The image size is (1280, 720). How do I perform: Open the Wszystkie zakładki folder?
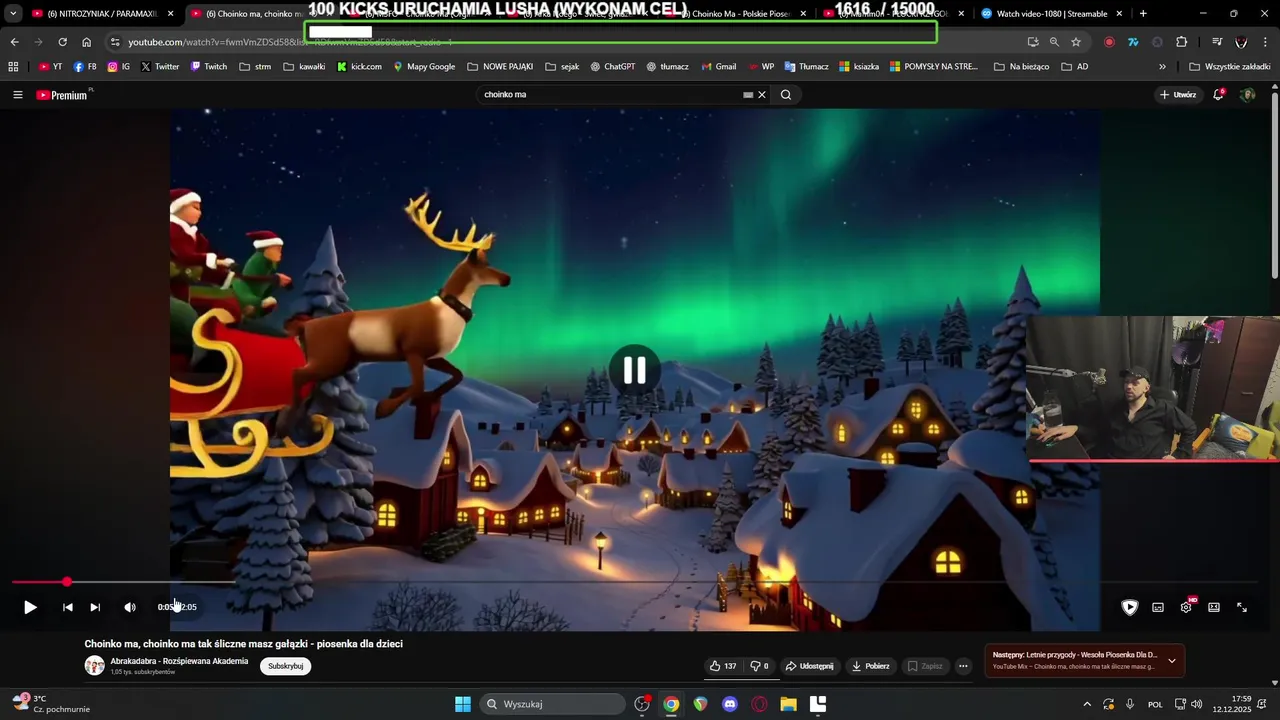pos(1230,67)
